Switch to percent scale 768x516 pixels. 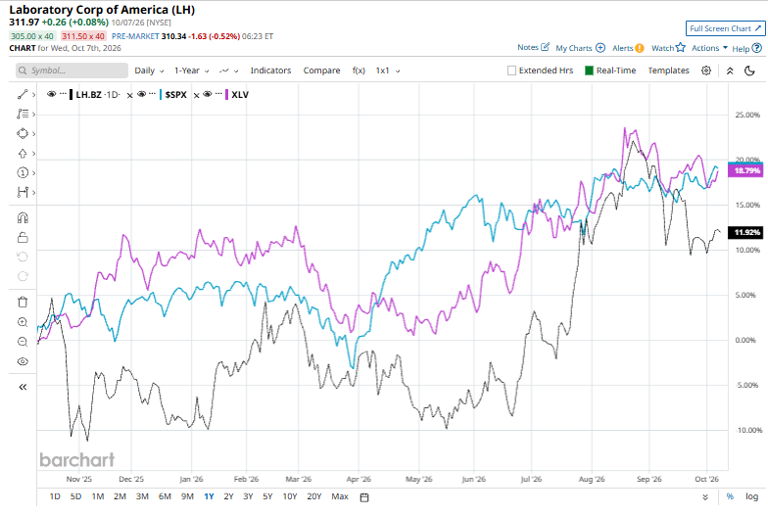730,496
